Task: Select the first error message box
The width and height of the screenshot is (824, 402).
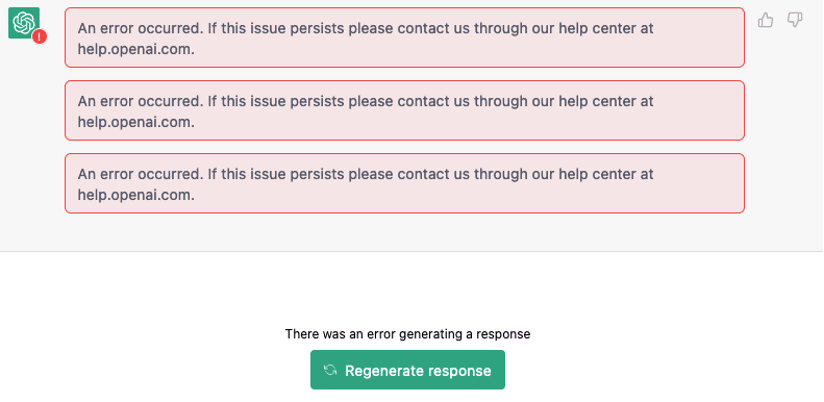Action: (404, 38)
